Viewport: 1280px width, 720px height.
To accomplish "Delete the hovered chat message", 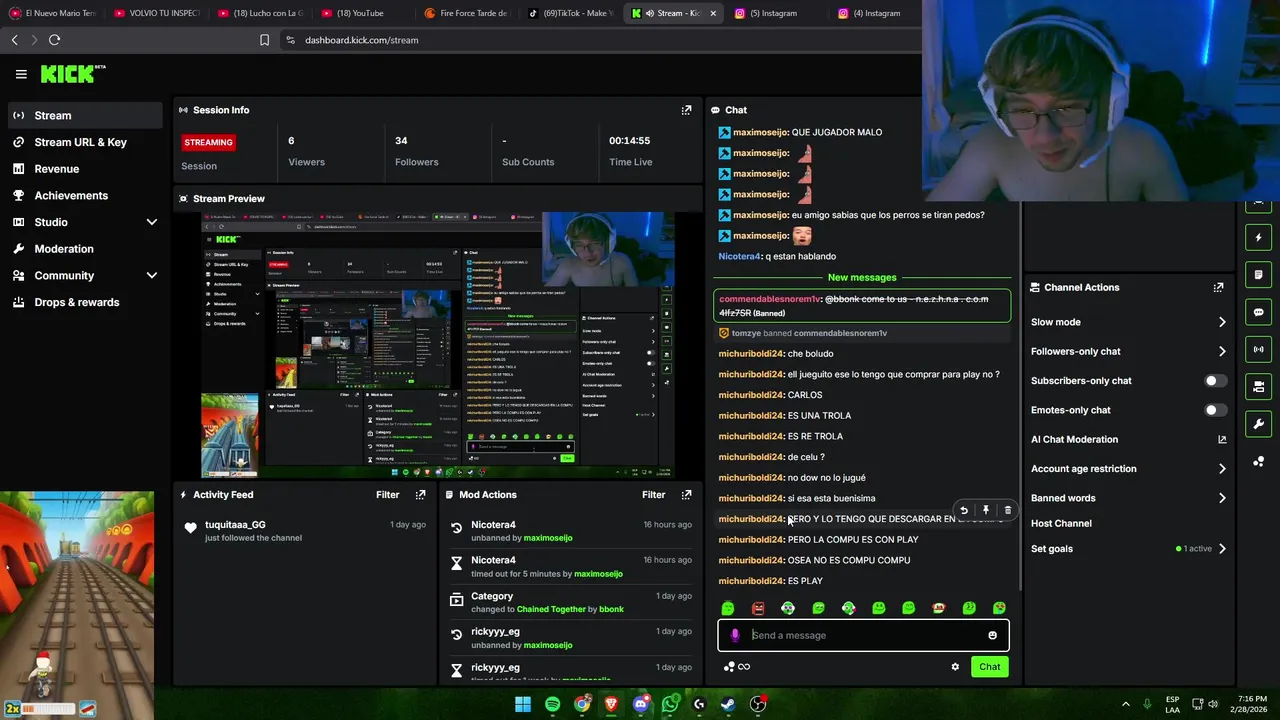I will pos(1007,510).
